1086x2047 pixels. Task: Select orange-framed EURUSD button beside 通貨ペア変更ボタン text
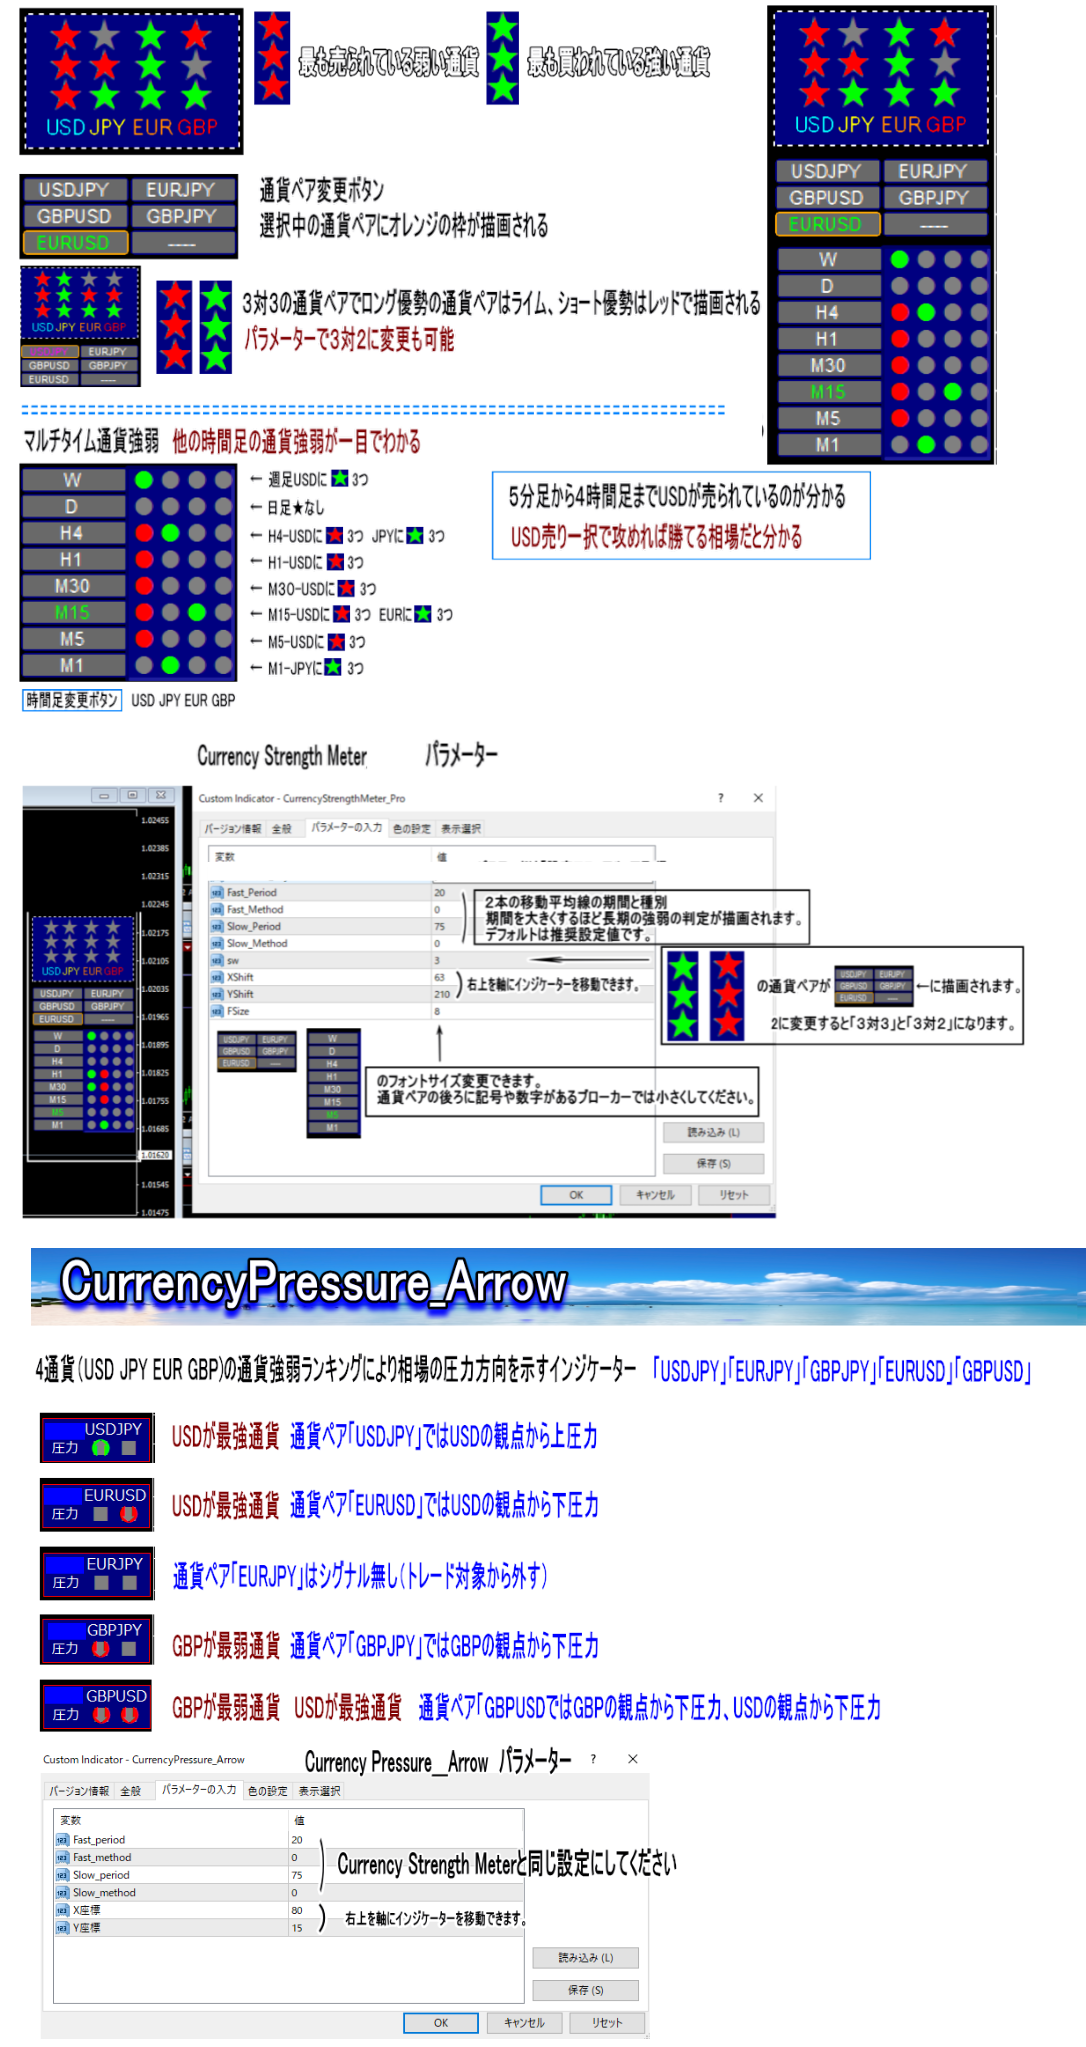tap(74, 243)
